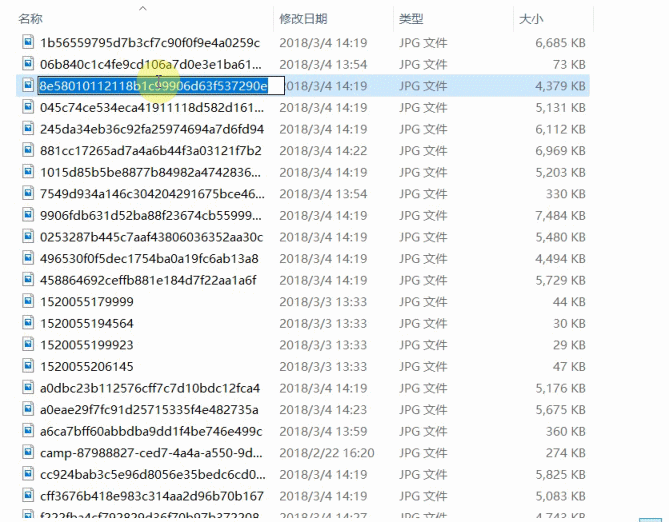Select file name a6ca7bff60abbdba9dd1f4be746e499c
This screenshot has width=669, height=522.
coord(151,432)
